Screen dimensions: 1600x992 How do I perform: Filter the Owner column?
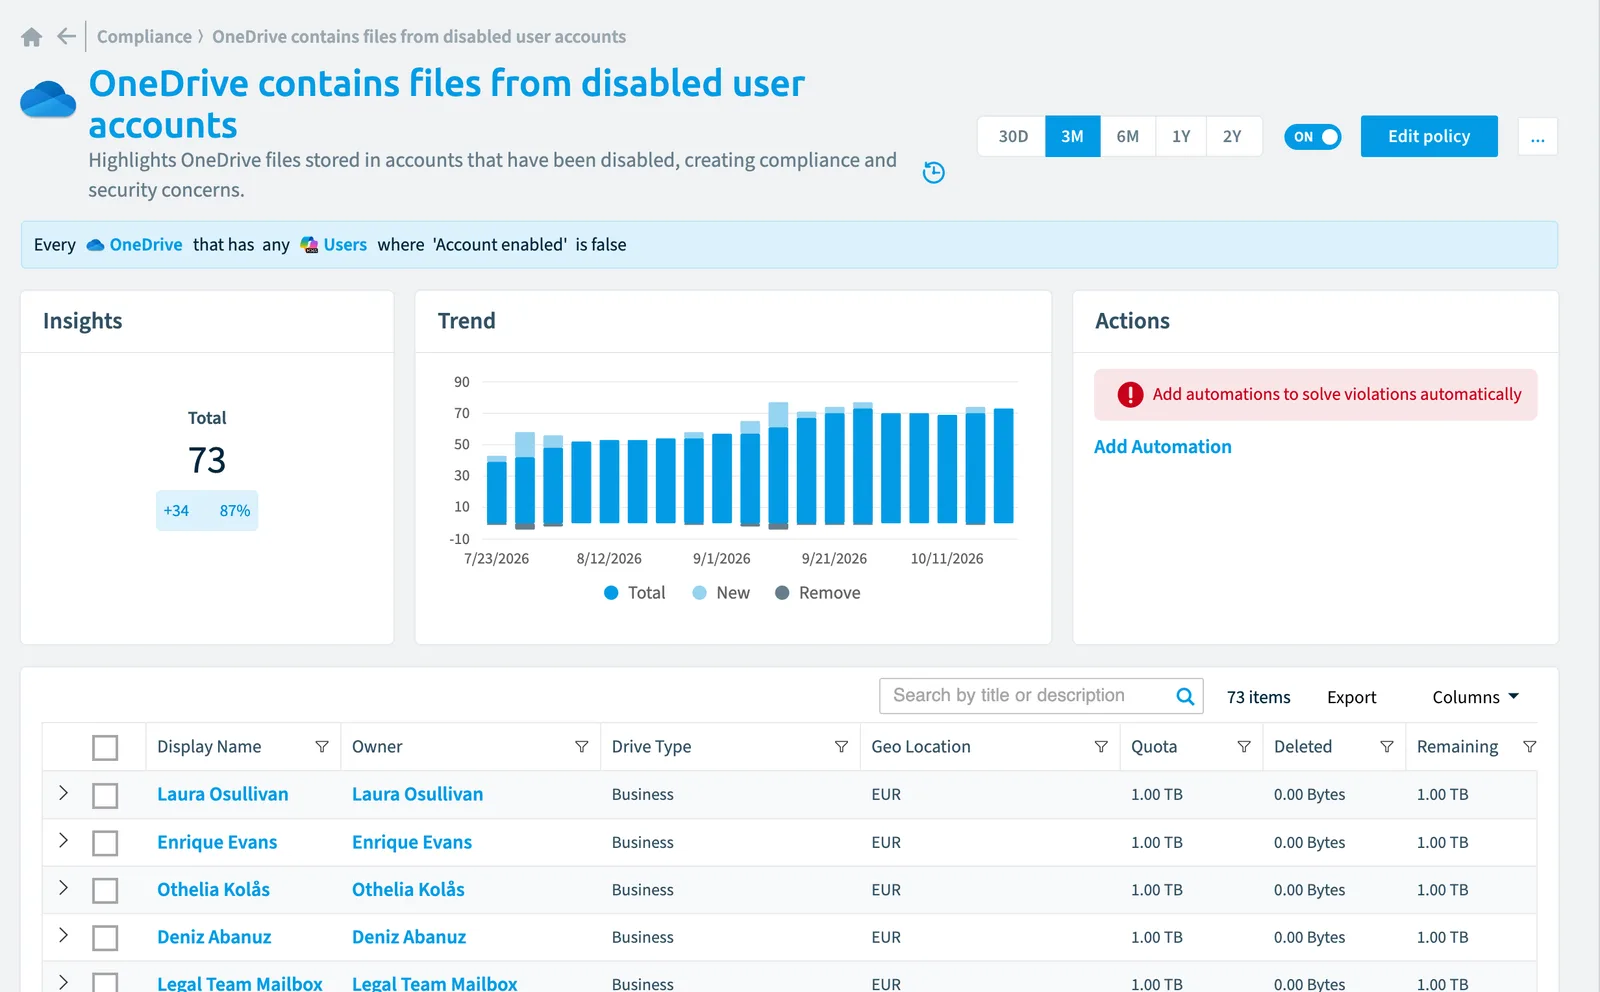click(581, 747)
